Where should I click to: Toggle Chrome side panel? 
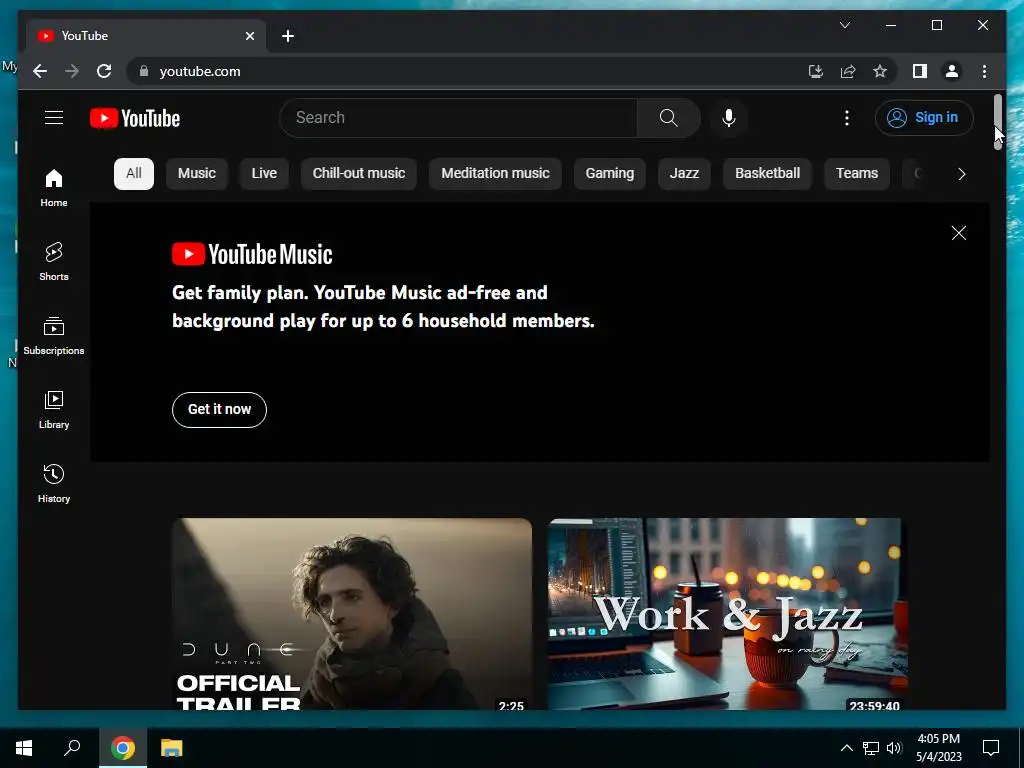920,71
